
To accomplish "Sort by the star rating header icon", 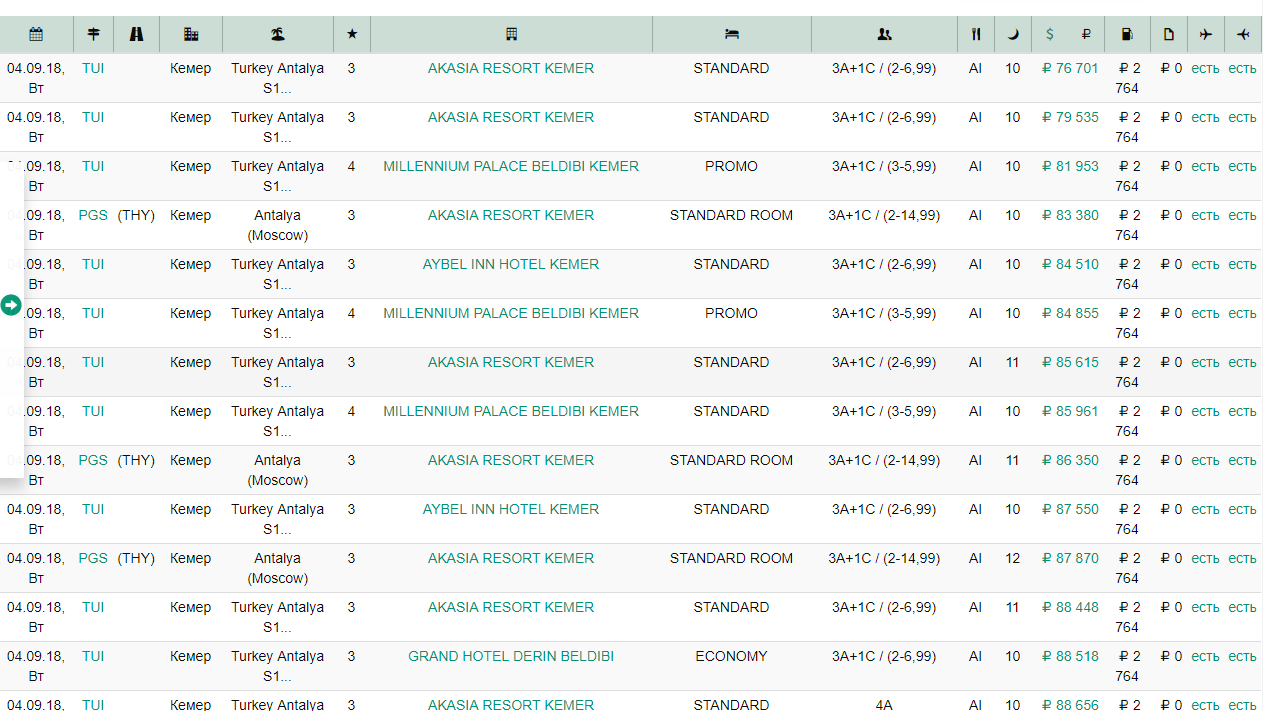I will pos(352,34).
